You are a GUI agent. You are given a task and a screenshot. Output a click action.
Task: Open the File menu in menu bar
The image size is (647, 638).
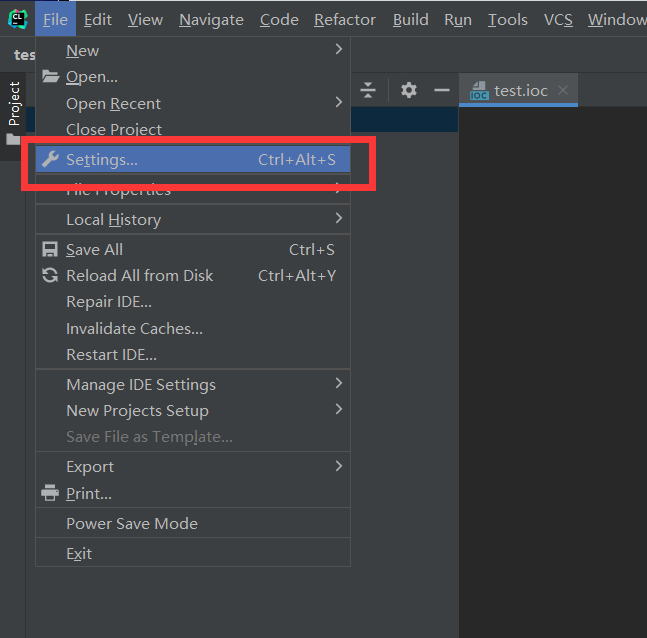[55, 19]
